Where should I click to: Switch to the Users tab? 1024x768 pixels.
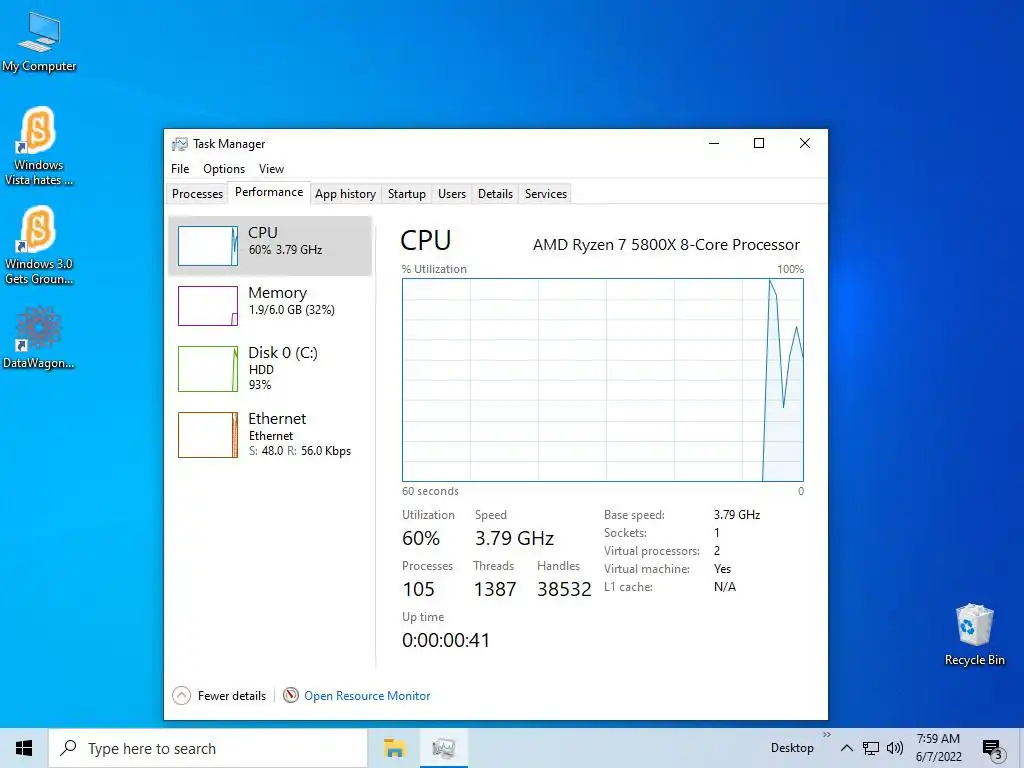[x=452, y=194]
